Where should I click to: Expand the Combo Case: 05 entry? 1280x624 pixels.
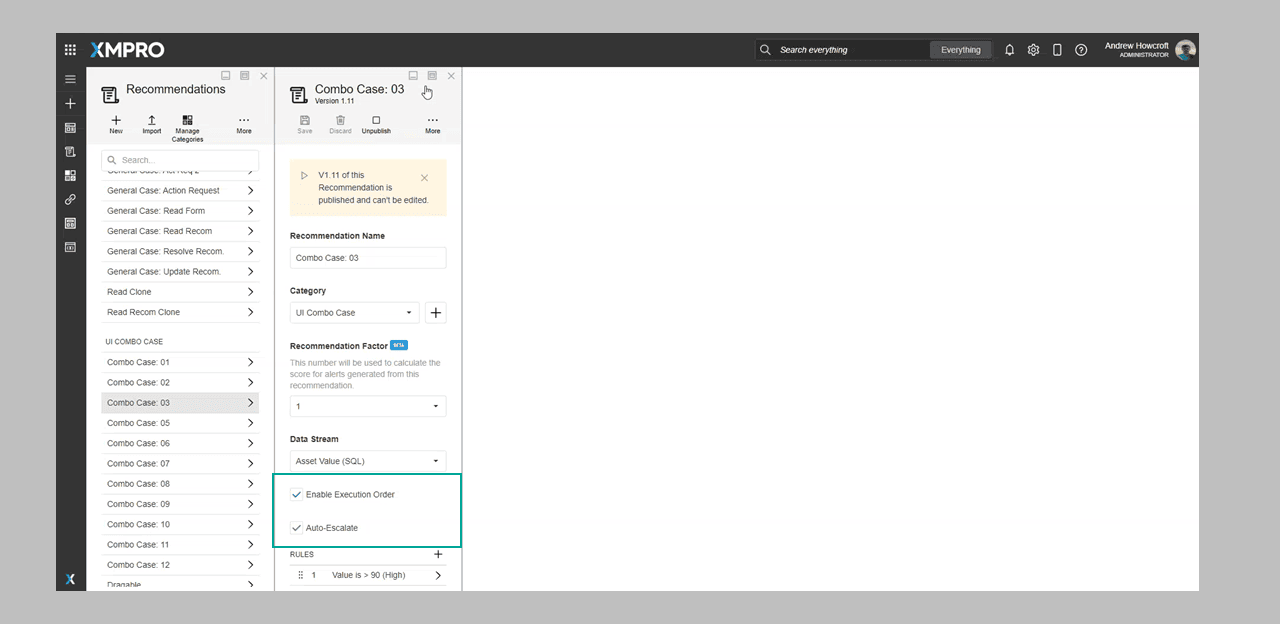point(251,423)
